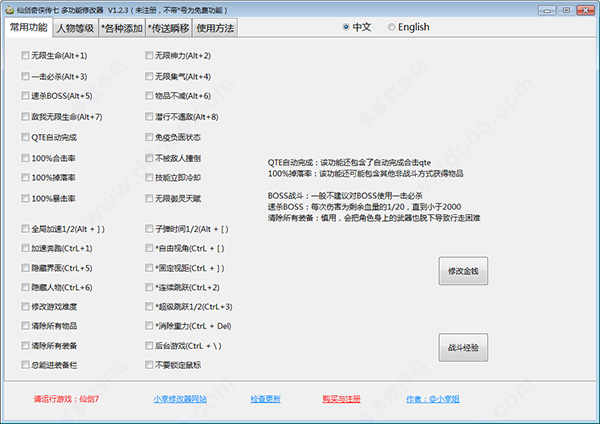Tick *自由视角 (Ctrl + [) checkbox
The image size is (600, 424).
[149, 248]
